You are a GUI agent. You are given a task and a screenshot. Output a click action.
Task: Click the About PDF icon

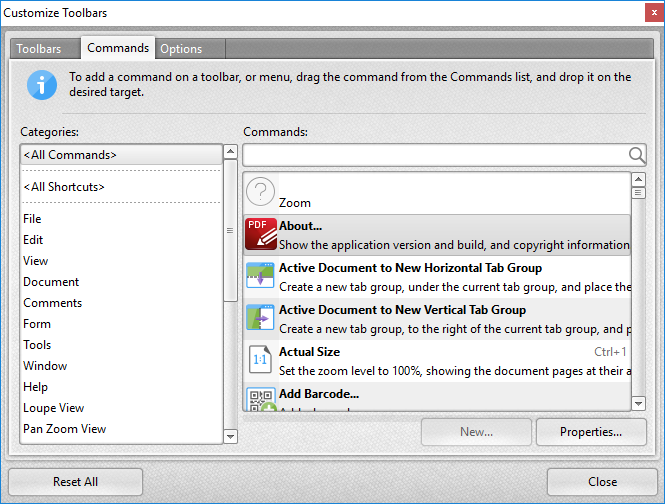261,235
